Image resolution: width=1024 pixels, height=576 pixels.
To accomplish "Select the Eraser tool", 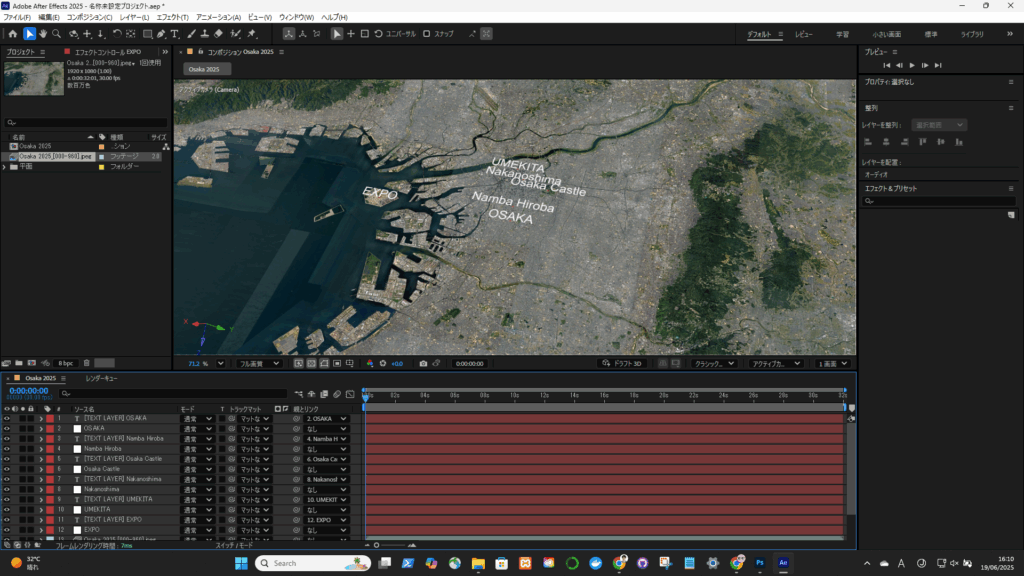I will pyautogui.click(x=218, y=34).
